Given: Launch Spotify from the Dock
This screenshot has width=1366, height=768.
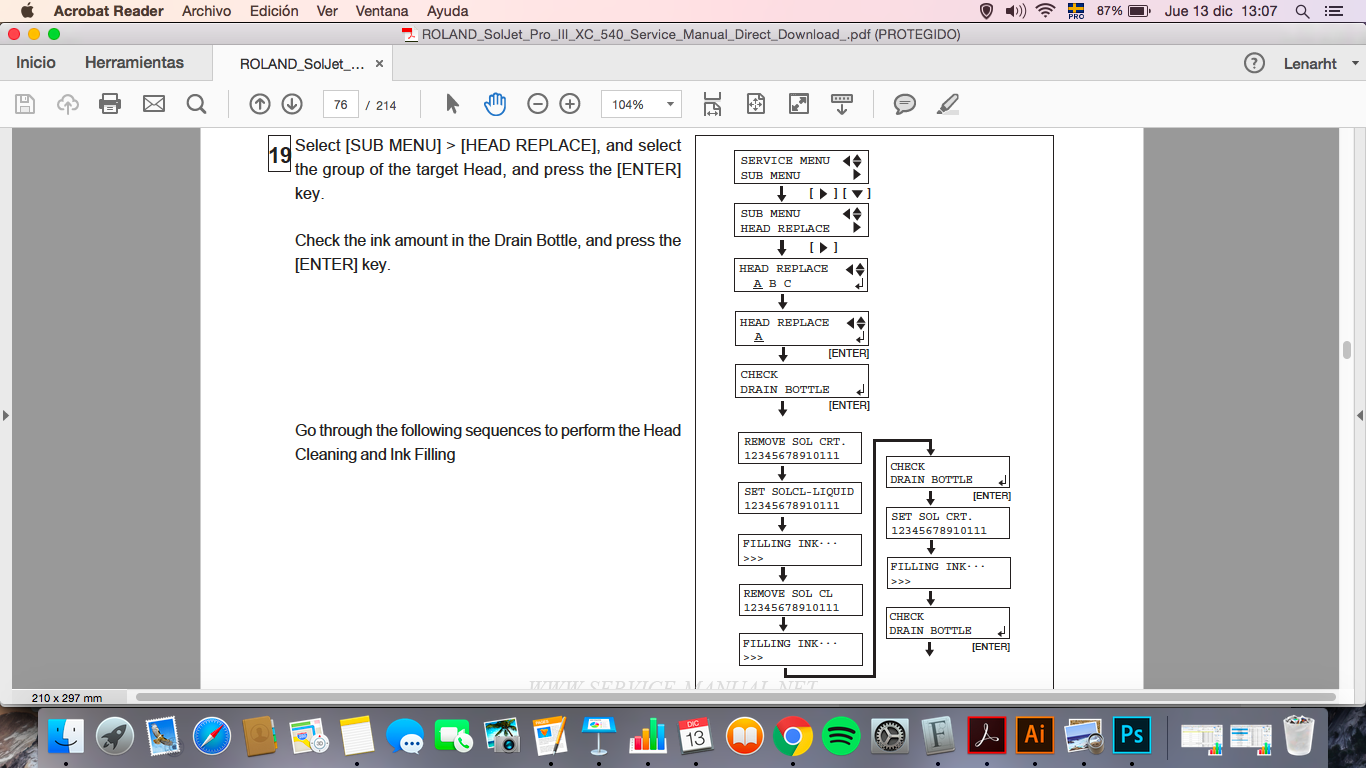Looking at the screenshot, I should (x=841, y=737).
